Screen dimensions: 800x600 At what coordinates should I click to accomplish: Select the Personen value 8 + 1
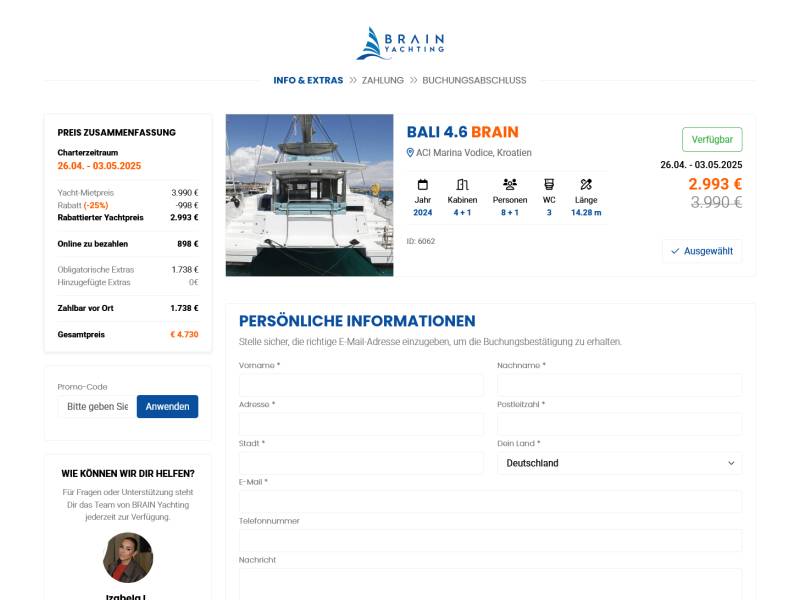pos(510,213)
